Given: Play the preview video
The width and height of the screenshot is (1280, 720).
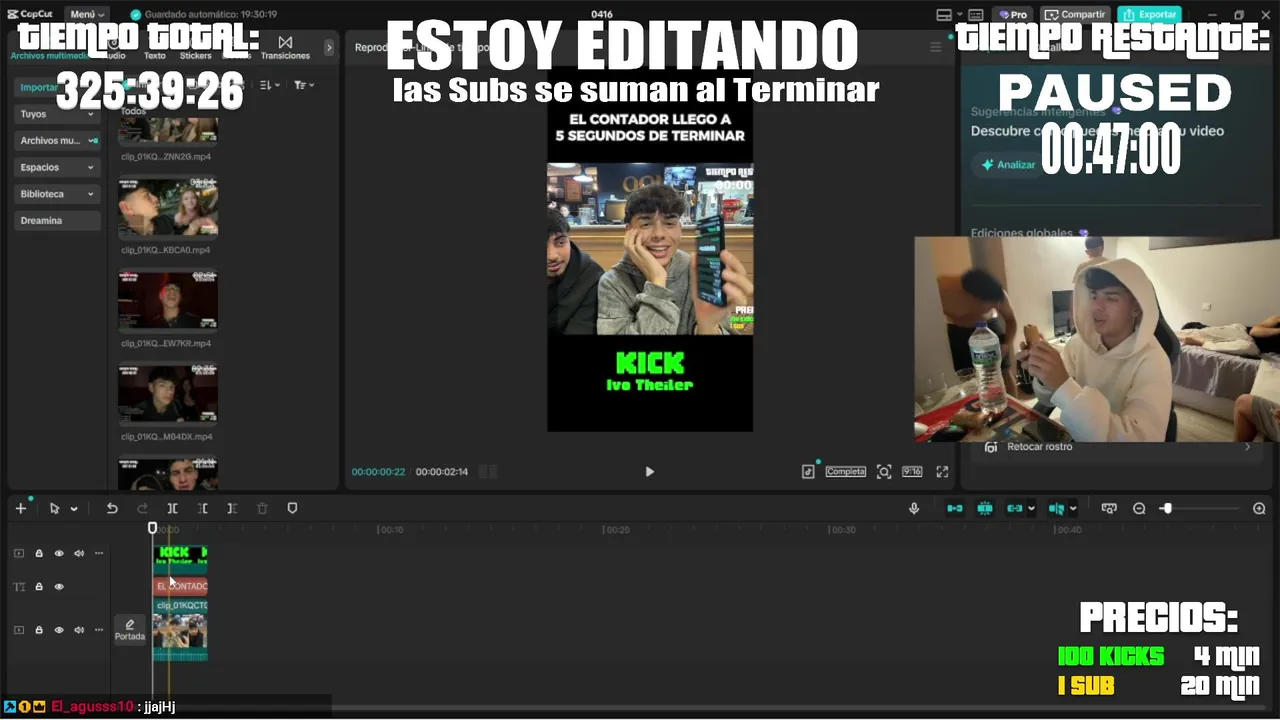Looking at the screenshot, I should click(x=649, y=472).
